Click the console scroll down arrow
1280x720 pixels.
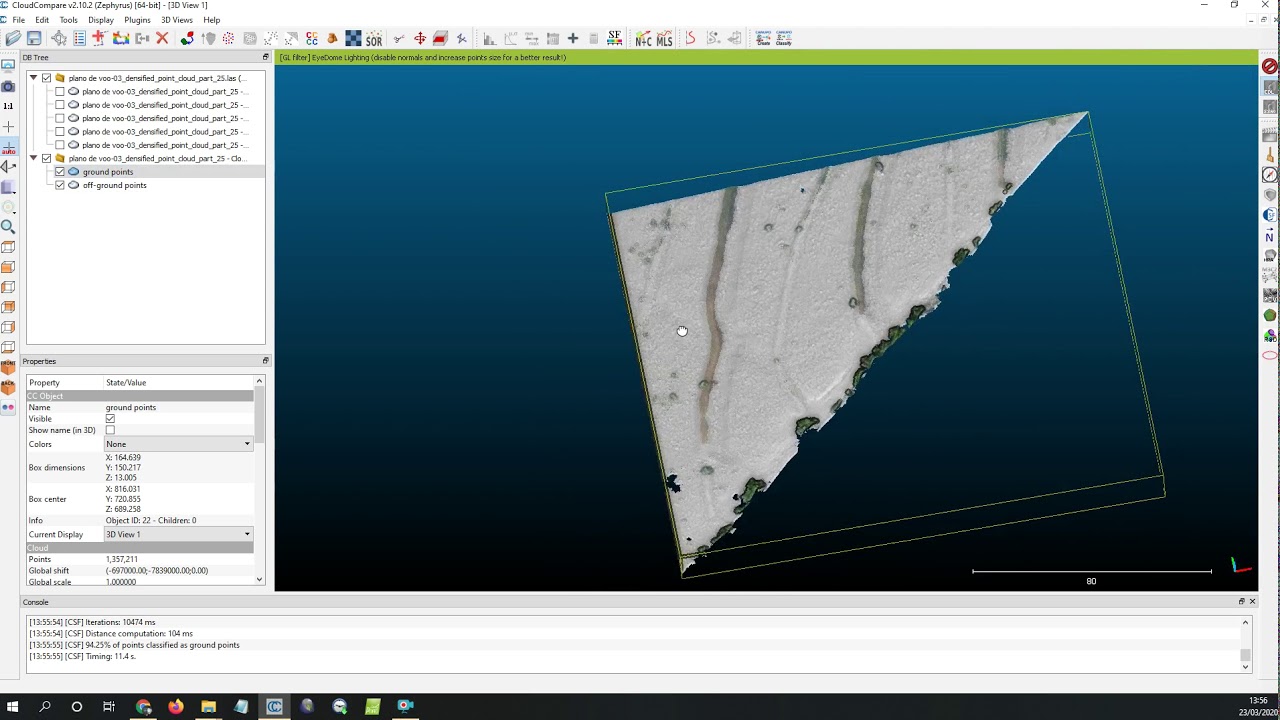1245,665
